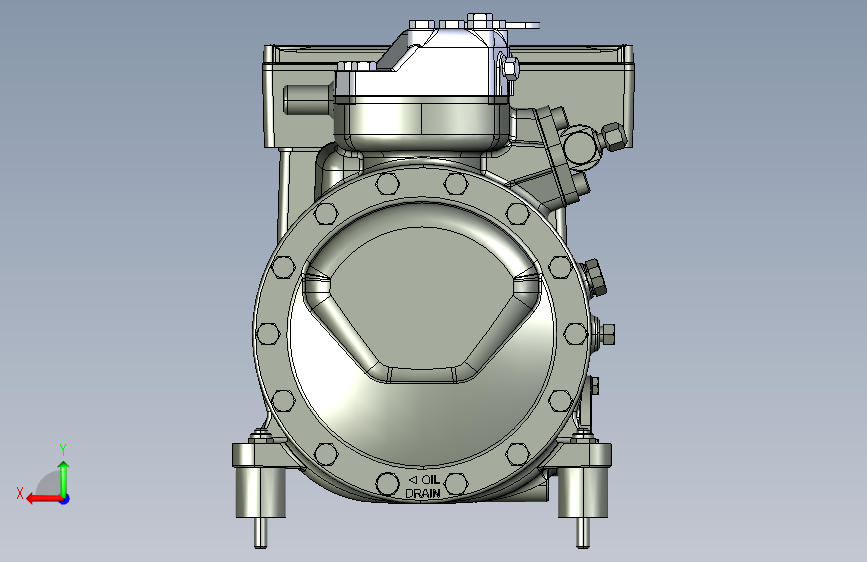867x562 pixels.
Task: Click the blue Z axis dot of the triad
Action: (65, 499)
